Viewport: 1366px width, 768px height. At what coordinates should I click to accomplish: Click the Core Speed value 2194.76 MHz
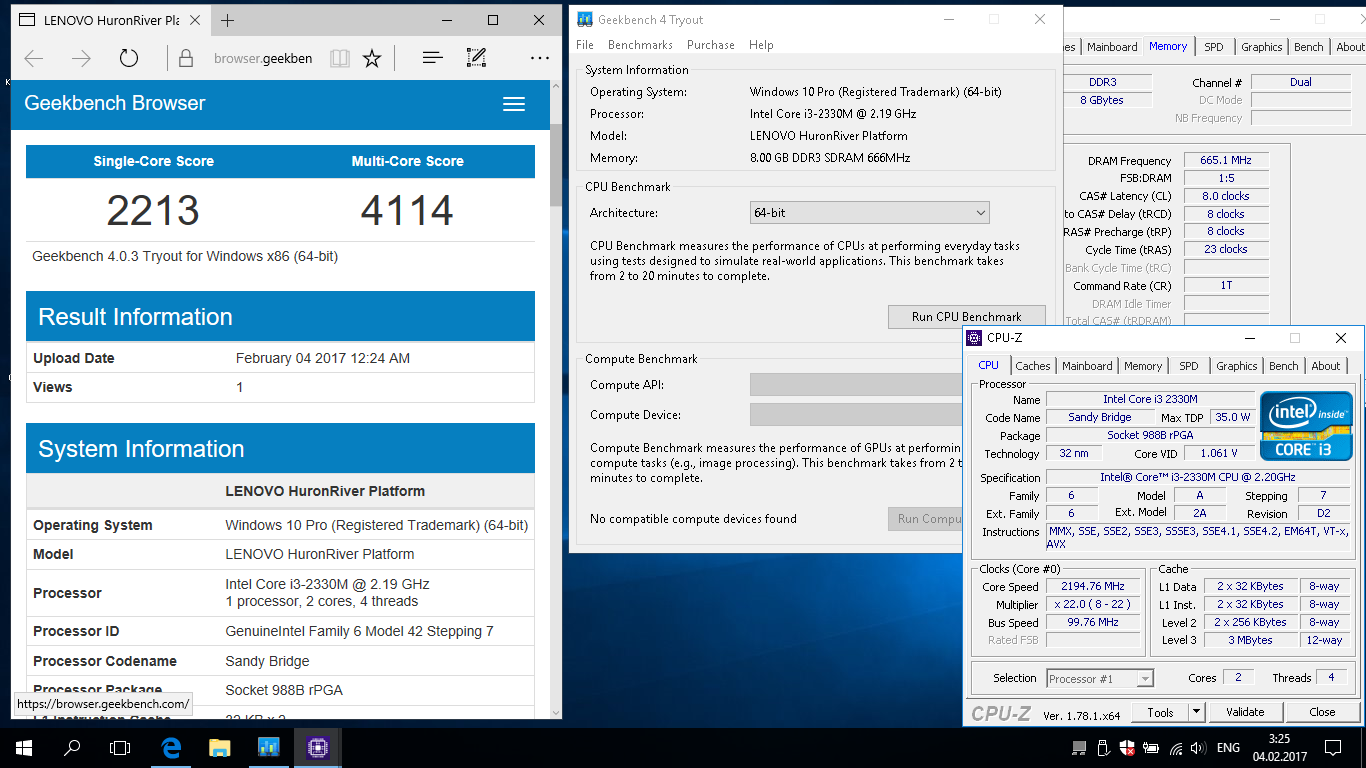click(1094, 587)
